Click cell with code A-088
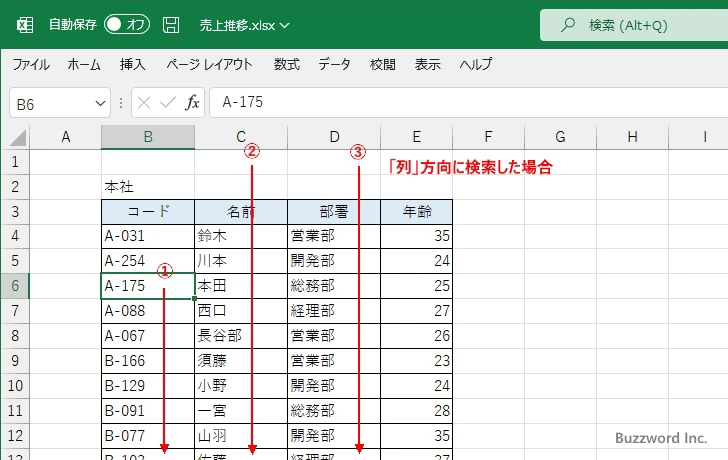728x460 pixels. [x=148, y=311]
